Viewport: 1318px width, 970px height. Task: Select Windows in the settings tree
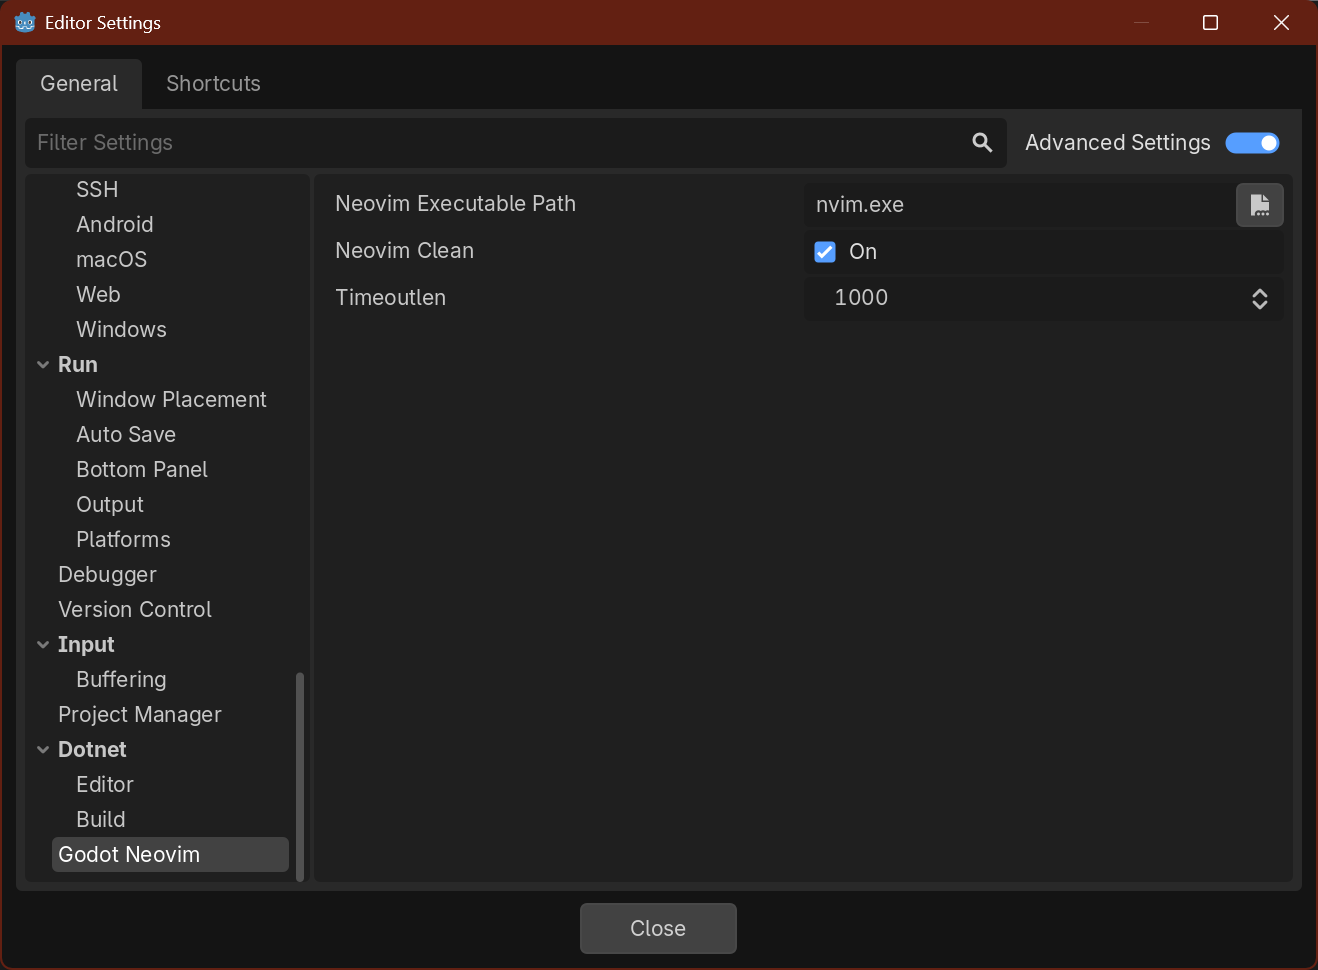click(x=121, y=330)
